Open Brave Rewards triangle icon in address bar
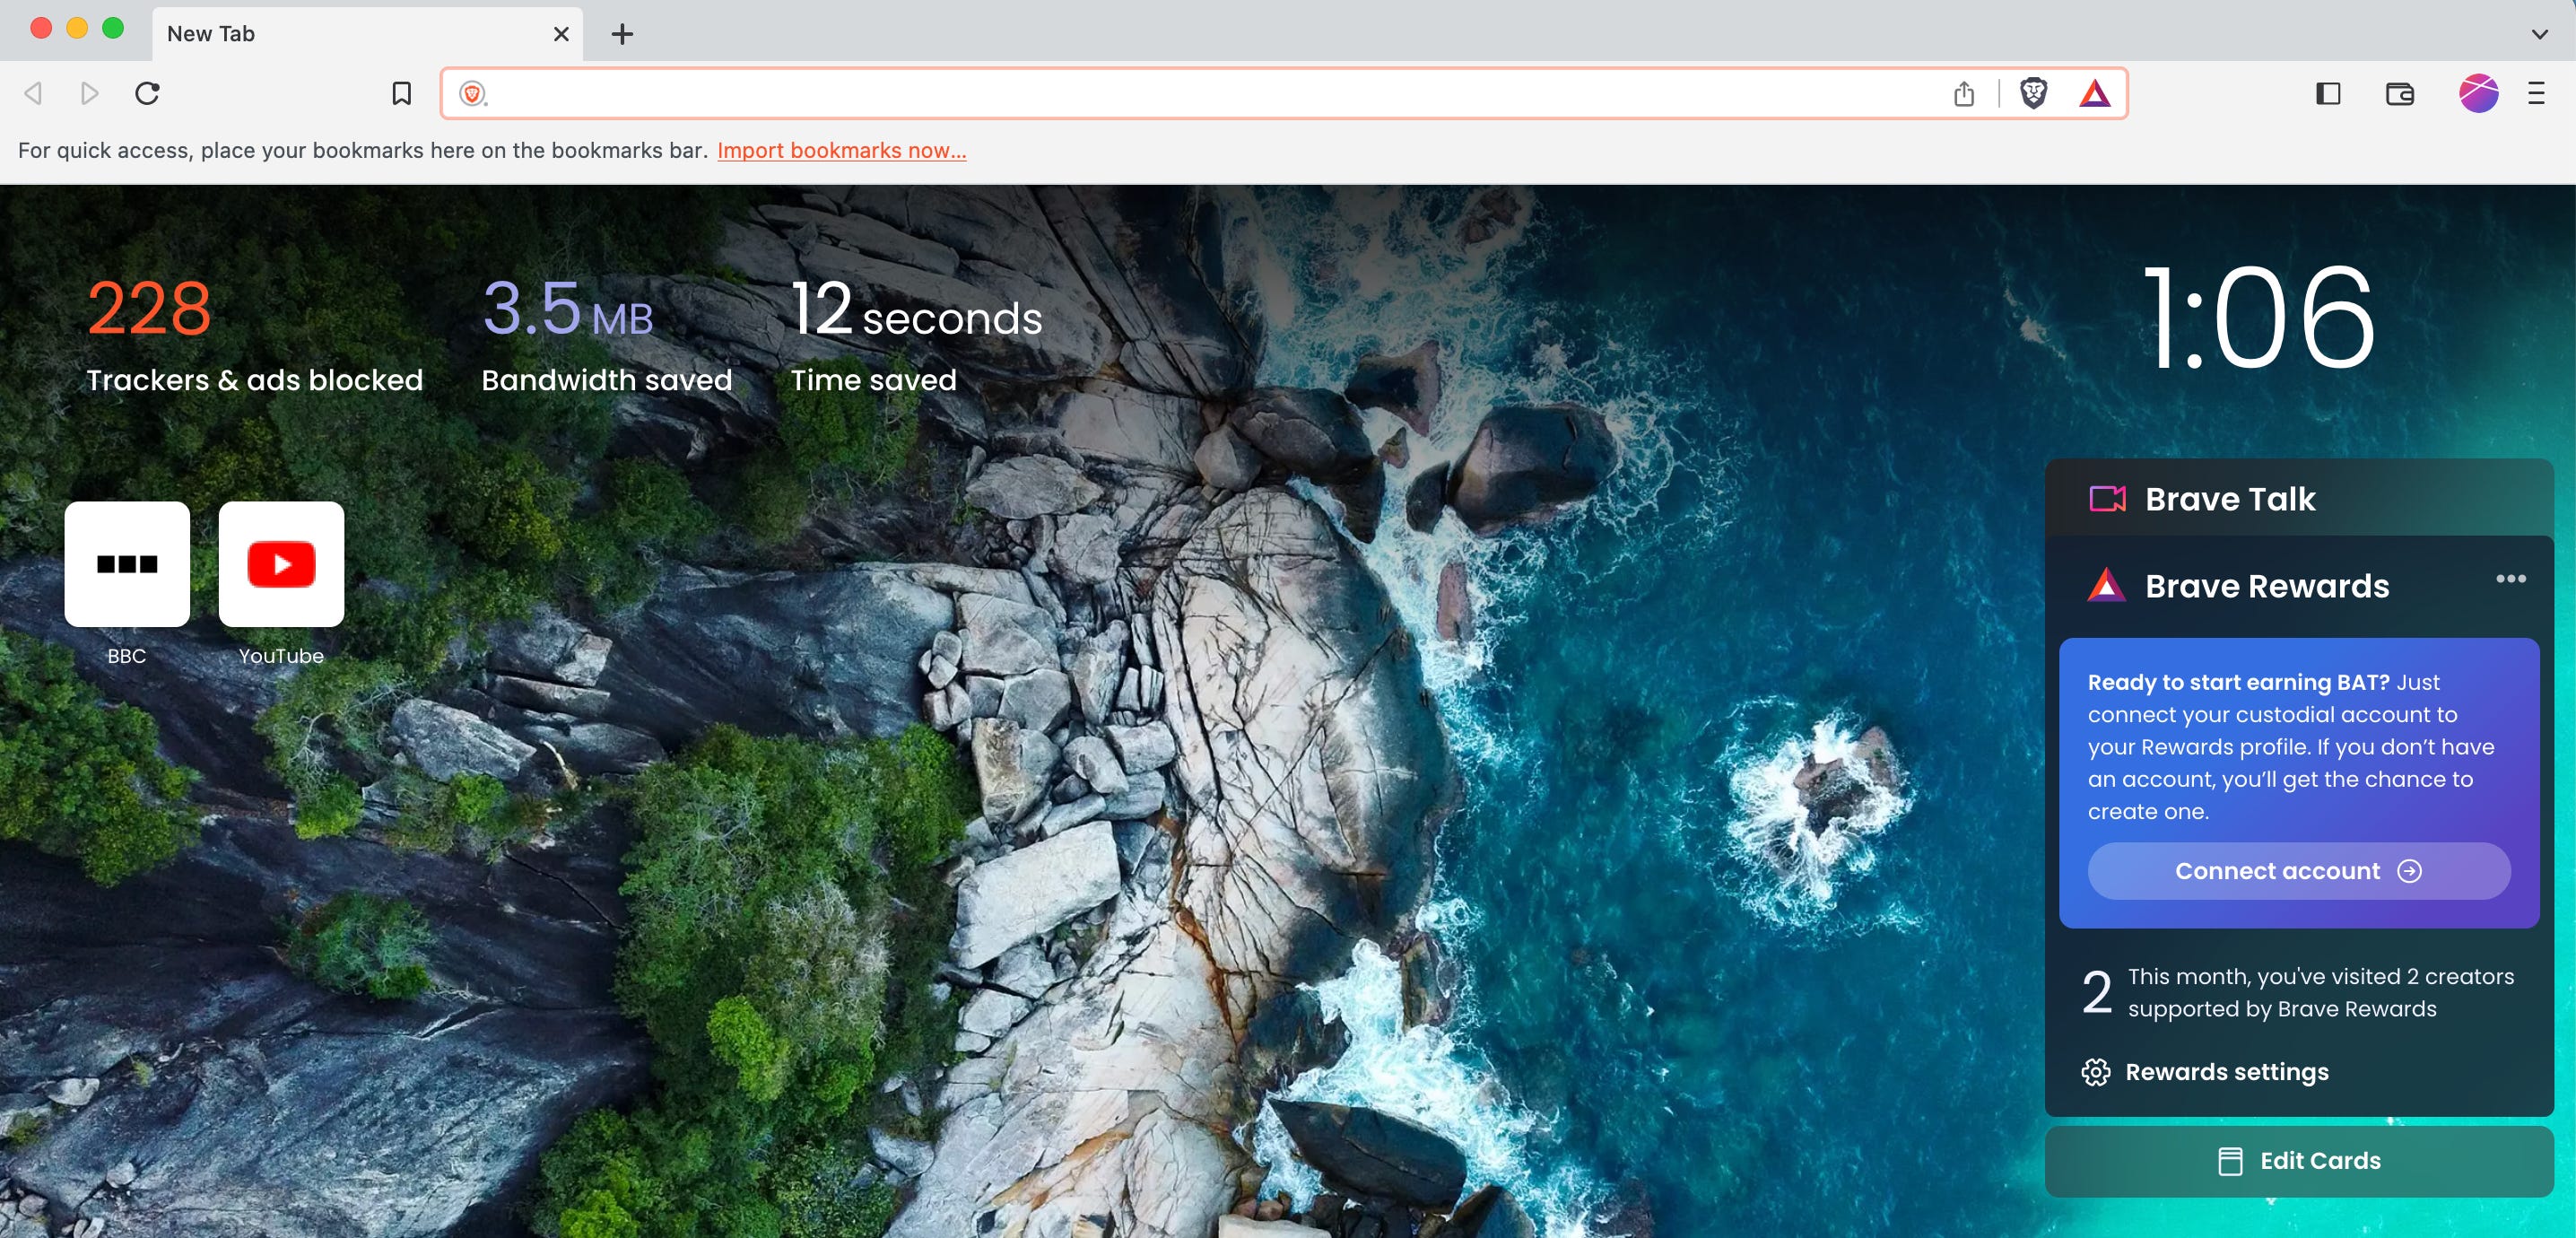The image size is (2576, 1238). tap(2094, 93)
